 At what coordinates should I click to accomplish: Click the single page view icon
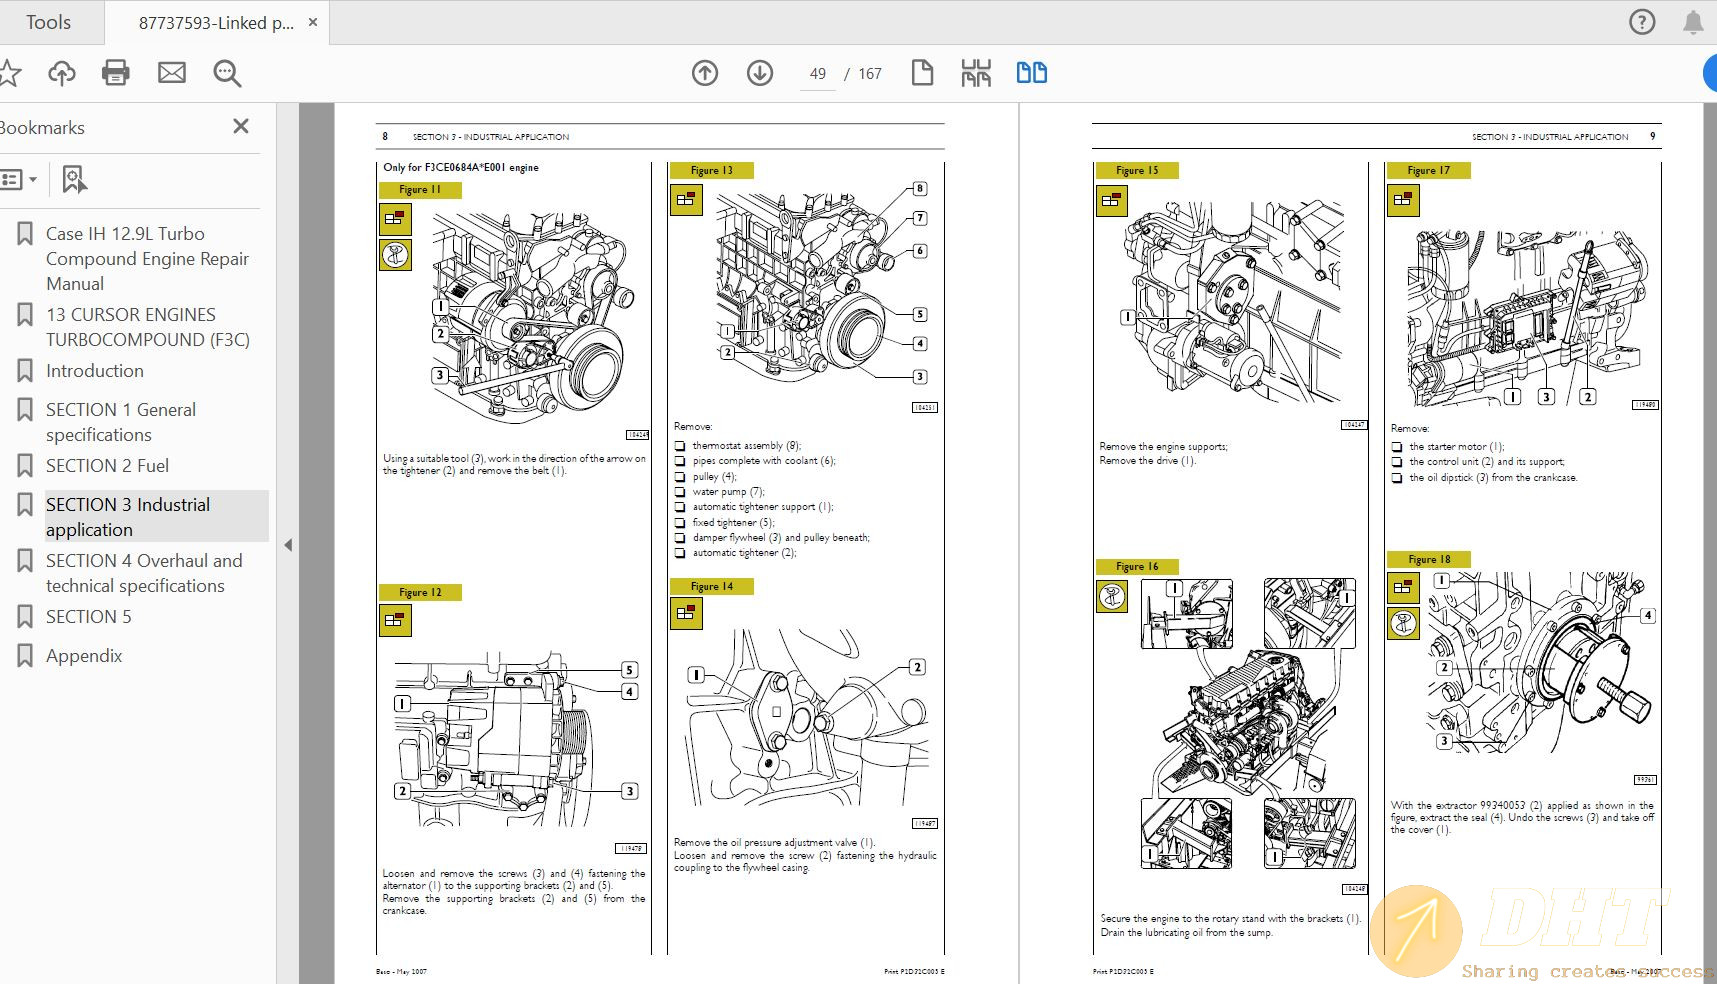pyautogui.click(x=921, y=72)
